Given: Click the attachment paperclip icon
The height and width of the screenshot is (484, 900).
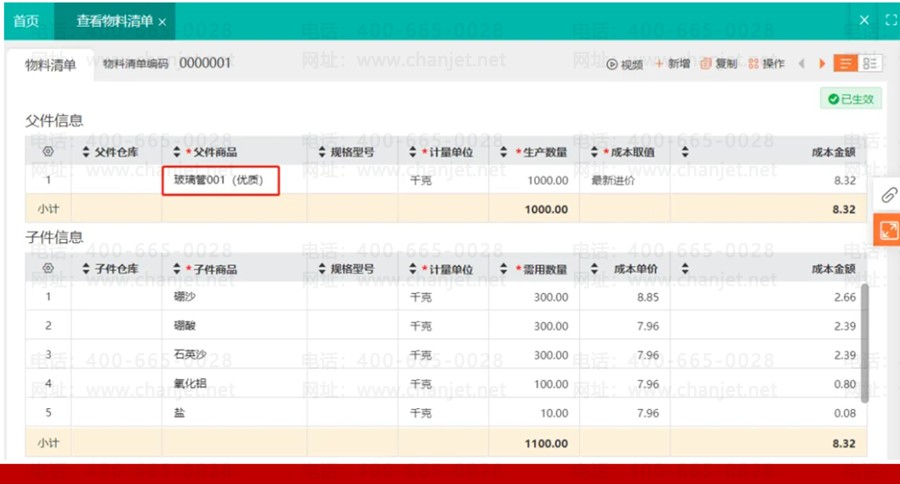Looking at the screenshot, I should [x=888, y=195].
